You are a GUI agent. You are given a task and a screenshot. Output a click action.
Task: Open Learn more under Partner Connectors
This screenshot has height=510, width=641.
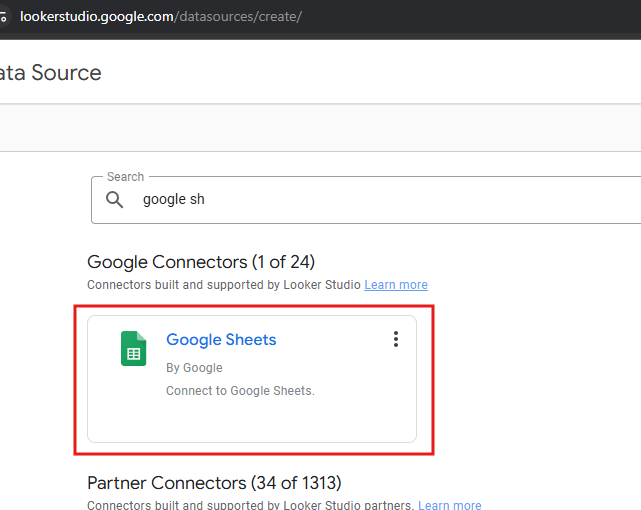pos(450,505)
